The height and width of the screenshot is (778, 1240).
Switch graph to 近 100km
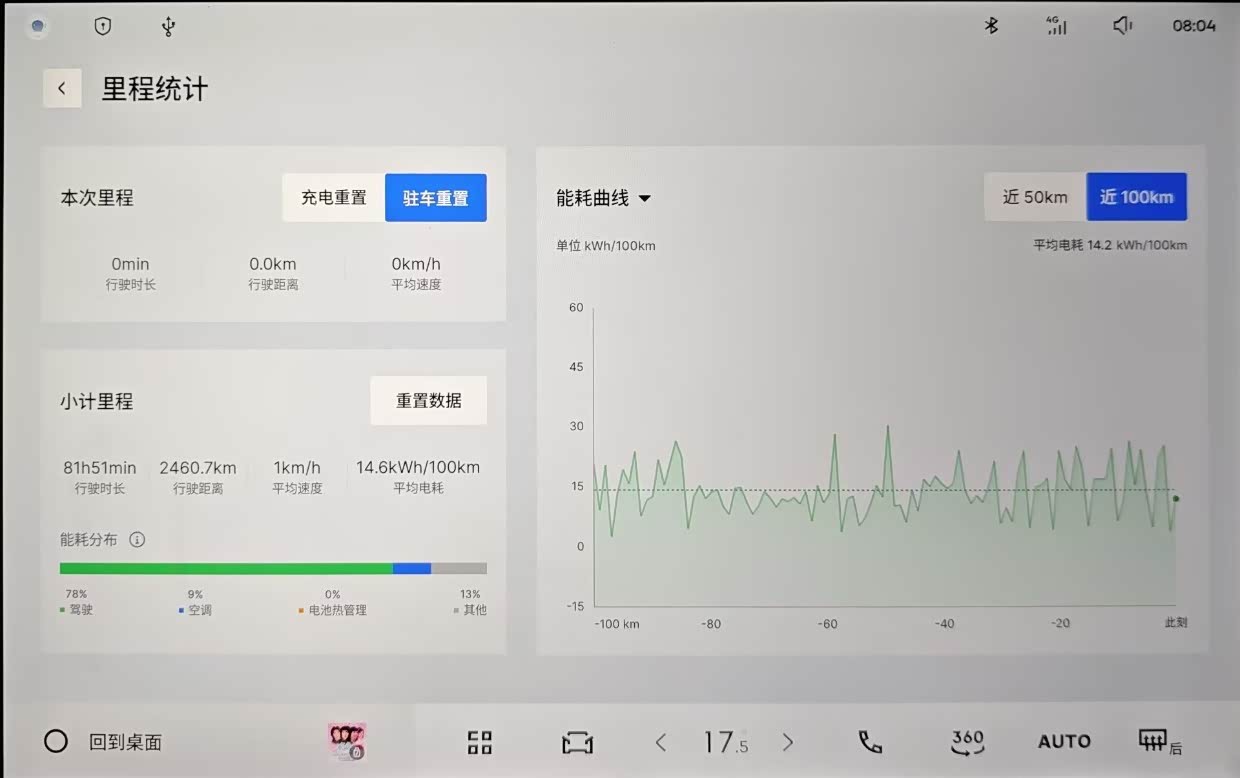pyautogui.click(x=1137, y=197)
